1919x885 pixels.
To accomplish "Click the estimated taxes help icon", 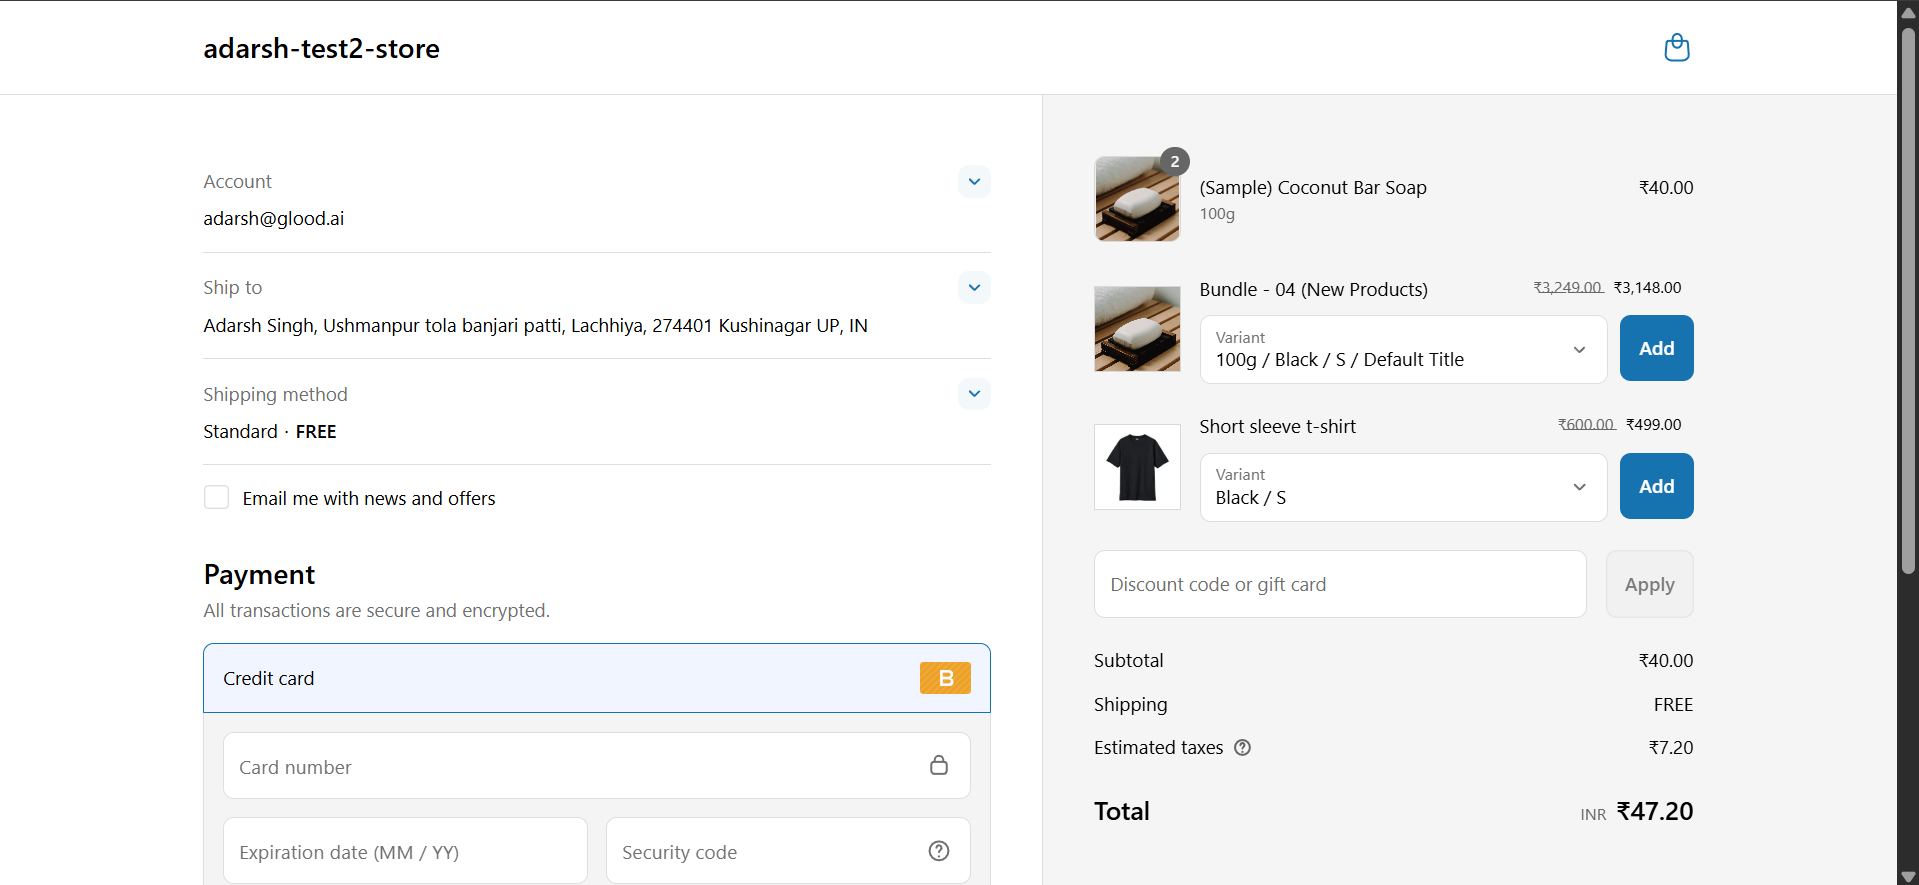I will coord(1242,748).
